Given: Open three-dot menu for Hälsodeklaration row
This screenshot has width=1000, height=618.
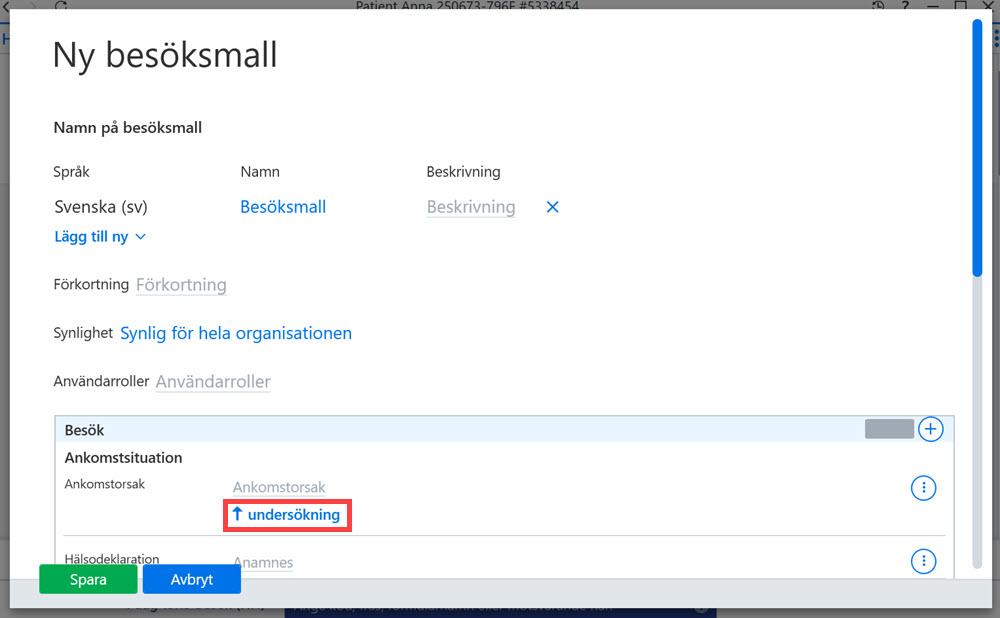Looking at the screenshot, I should pos(923,561).
